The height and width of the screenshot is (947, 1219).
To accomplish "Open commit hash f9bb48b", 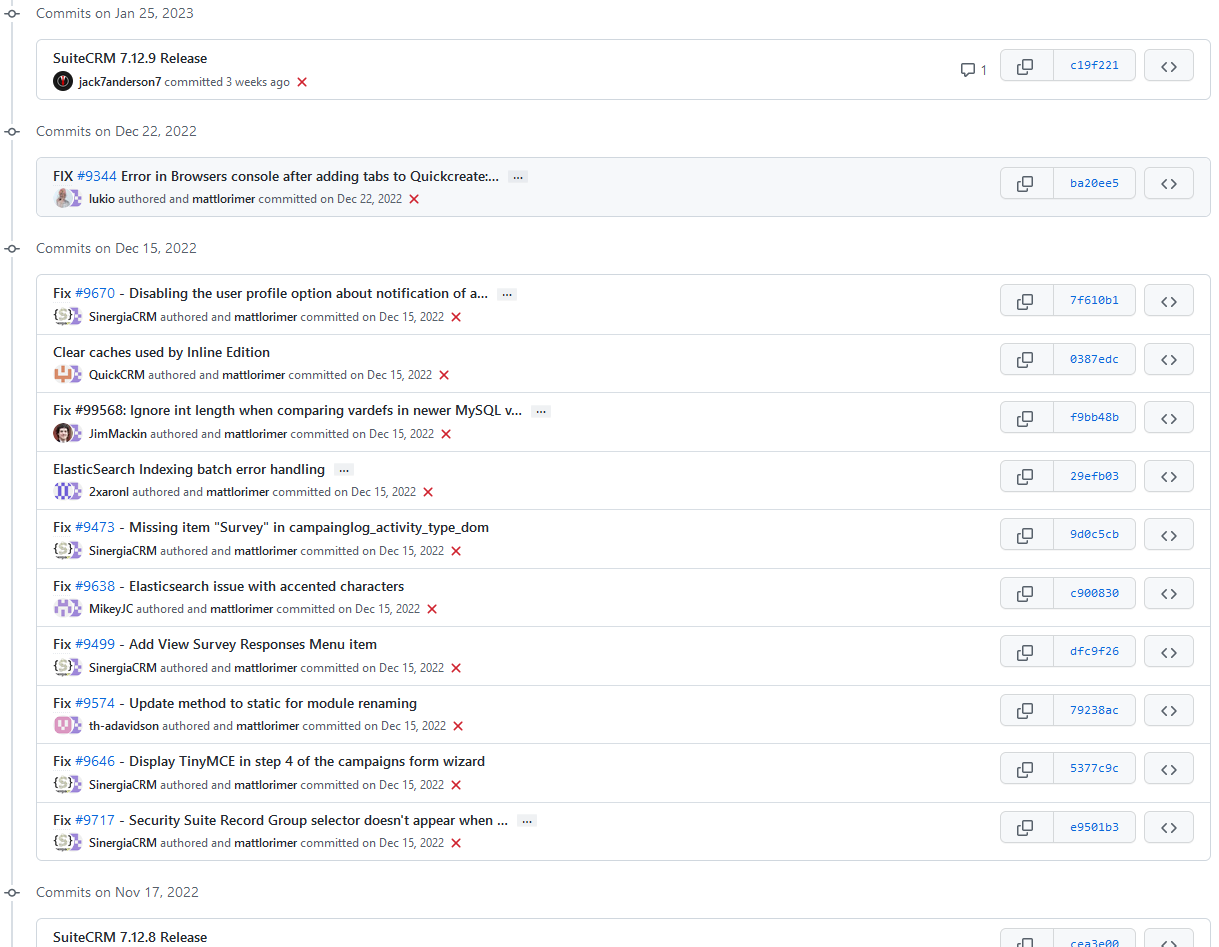I will tap(1094, 418).
